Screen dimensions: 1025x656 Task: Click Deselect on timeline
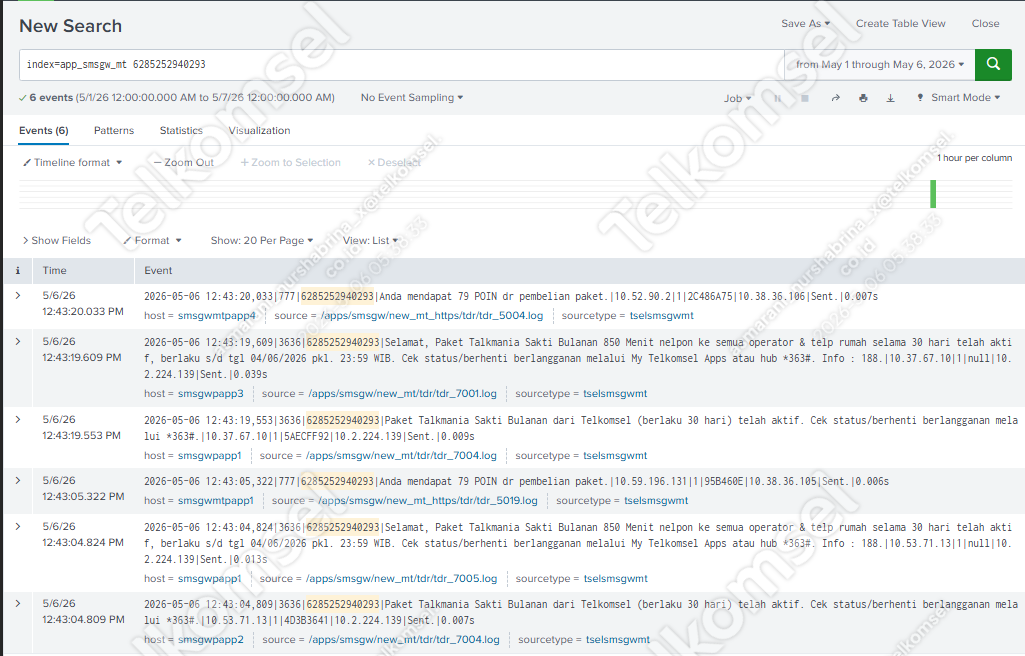click(x=394, y=163)
